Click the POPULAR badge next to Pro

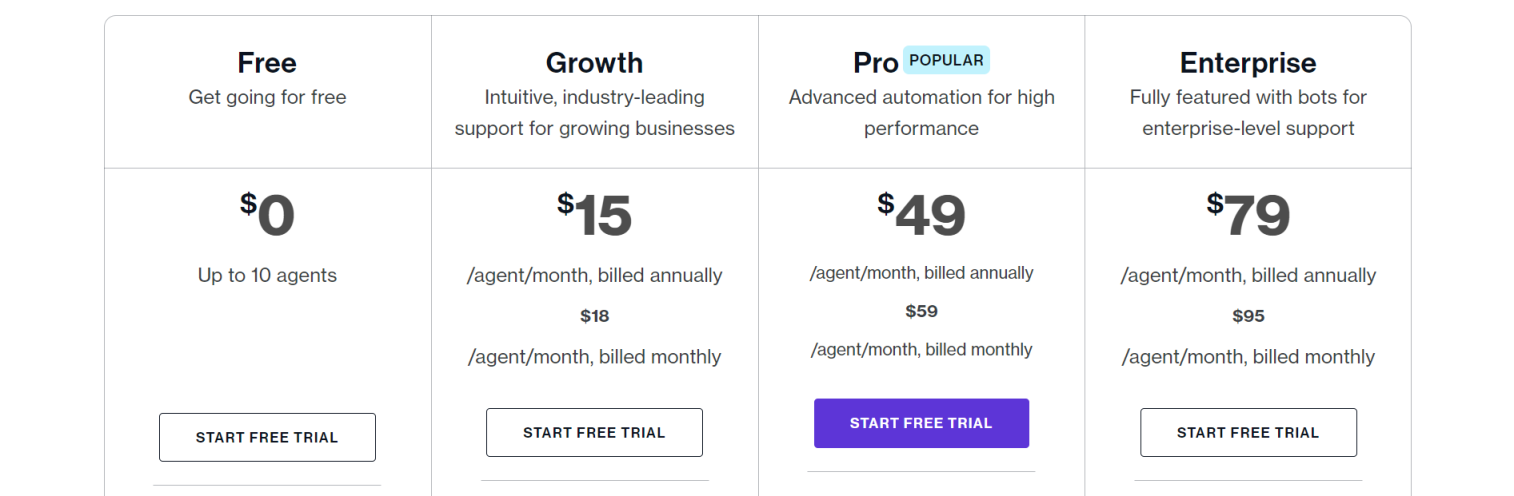(946, 60)
